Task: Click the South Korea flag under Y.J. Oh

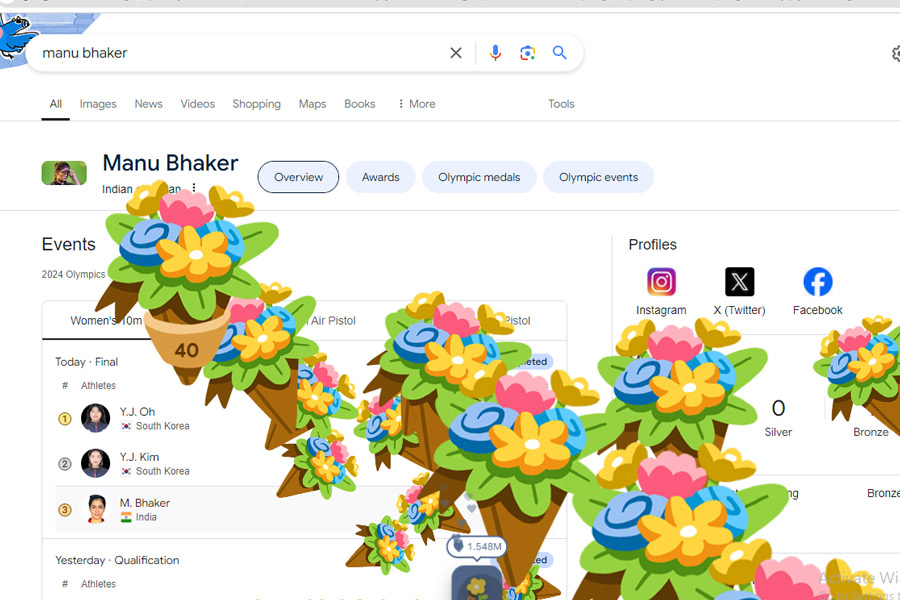Action: (126, 426)
